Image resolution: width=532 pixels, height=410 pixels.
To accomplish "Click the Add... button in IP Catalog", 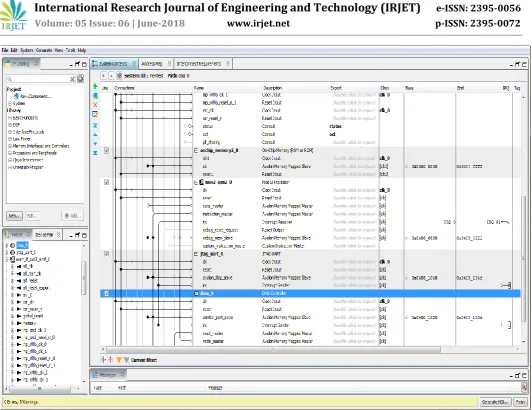I will click(x=72, y=216).
